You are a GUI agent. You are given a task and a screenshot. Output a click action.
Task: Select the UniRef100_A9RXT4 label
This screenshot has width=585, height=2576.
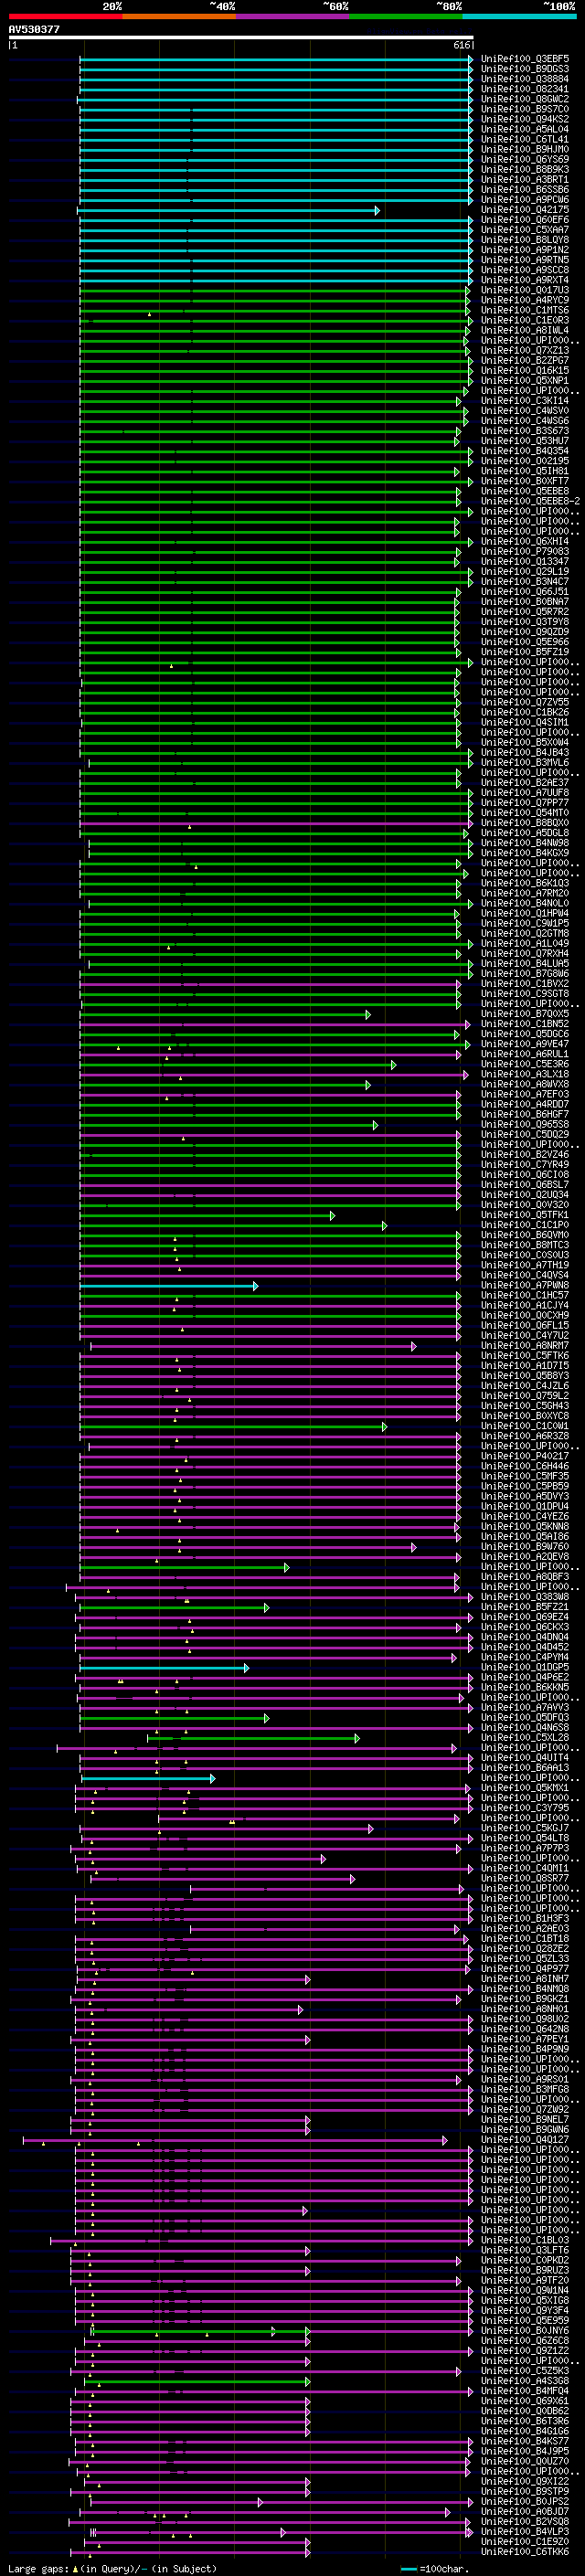click(525, 280)
